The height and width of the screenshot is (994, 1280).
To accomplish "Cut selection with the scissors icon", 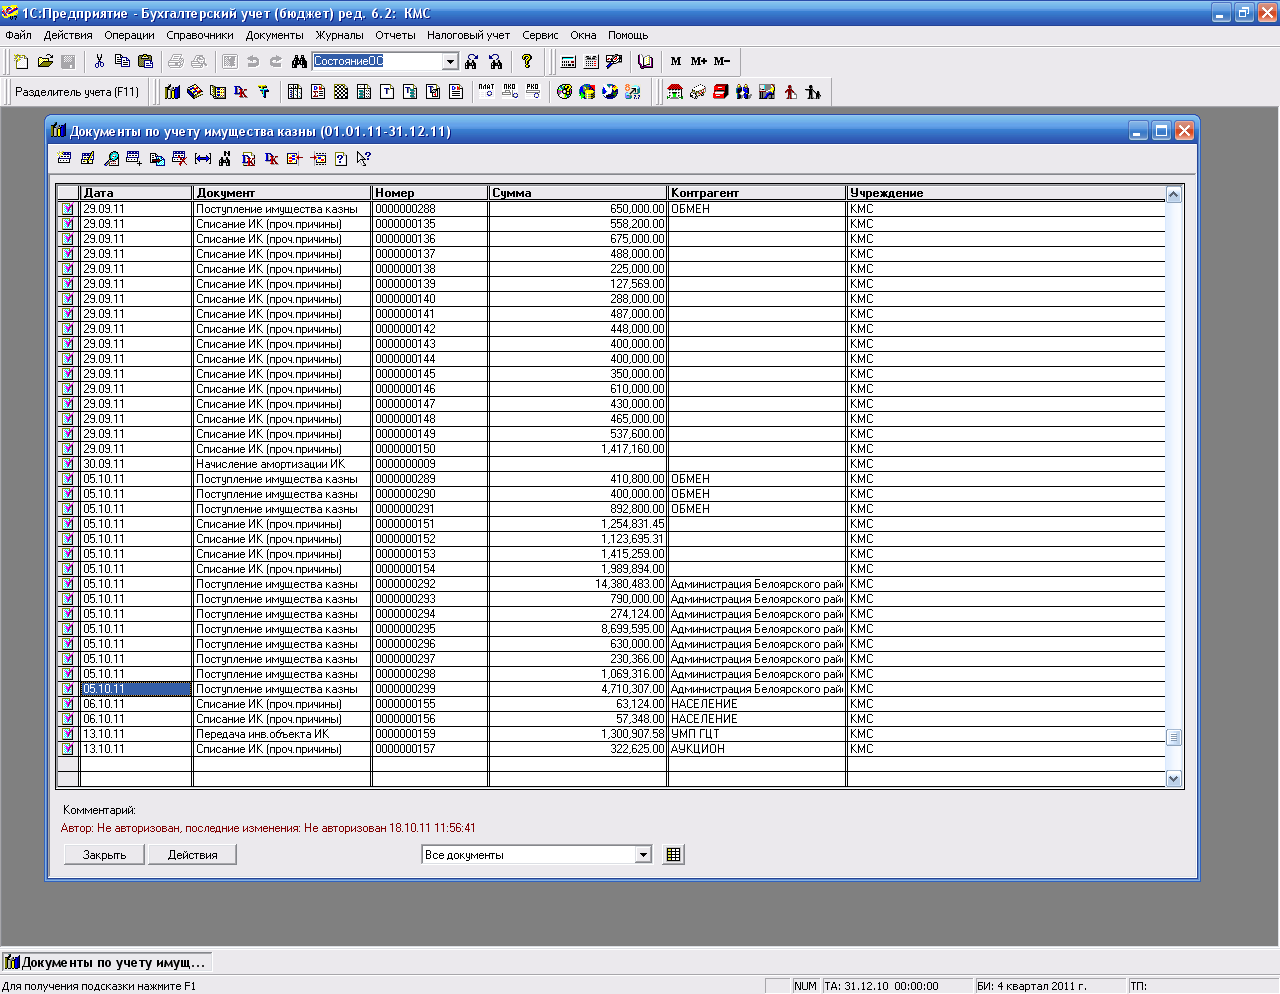I will pos(99,62).
